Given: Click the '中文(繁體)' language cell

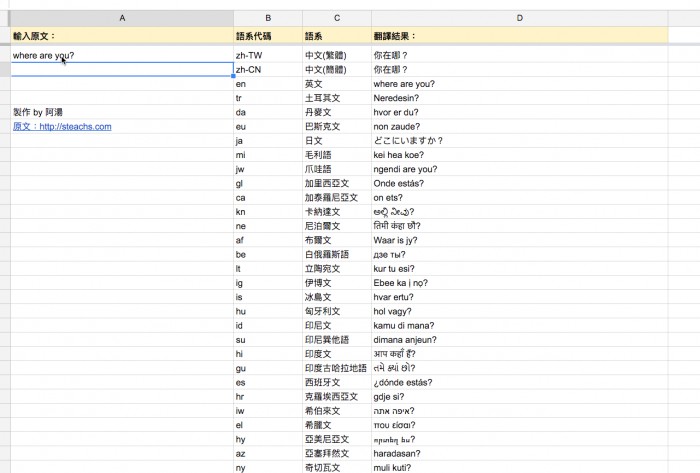Looking at the screenshot, I should pyautogui.click(x=337, y=55).
